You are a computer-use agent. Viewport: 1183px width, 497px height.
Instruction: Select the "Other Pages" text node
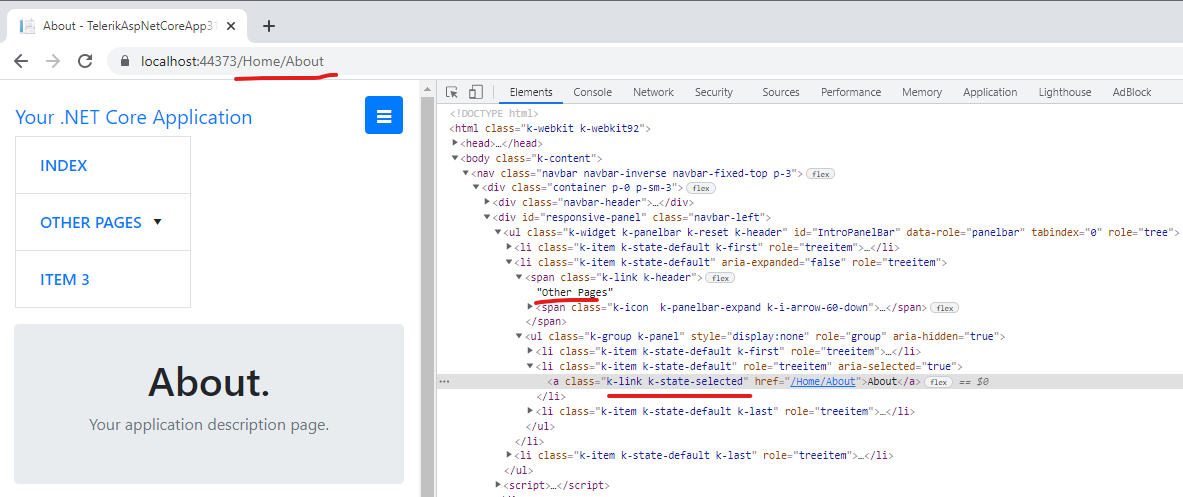click(575, 292)
